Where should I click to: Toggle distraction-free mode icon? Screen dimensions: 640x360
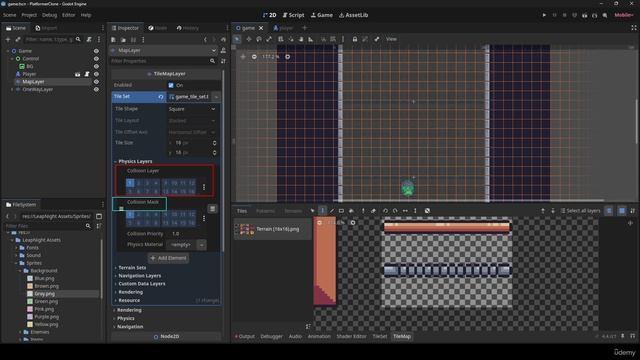[x=633, y=28]
